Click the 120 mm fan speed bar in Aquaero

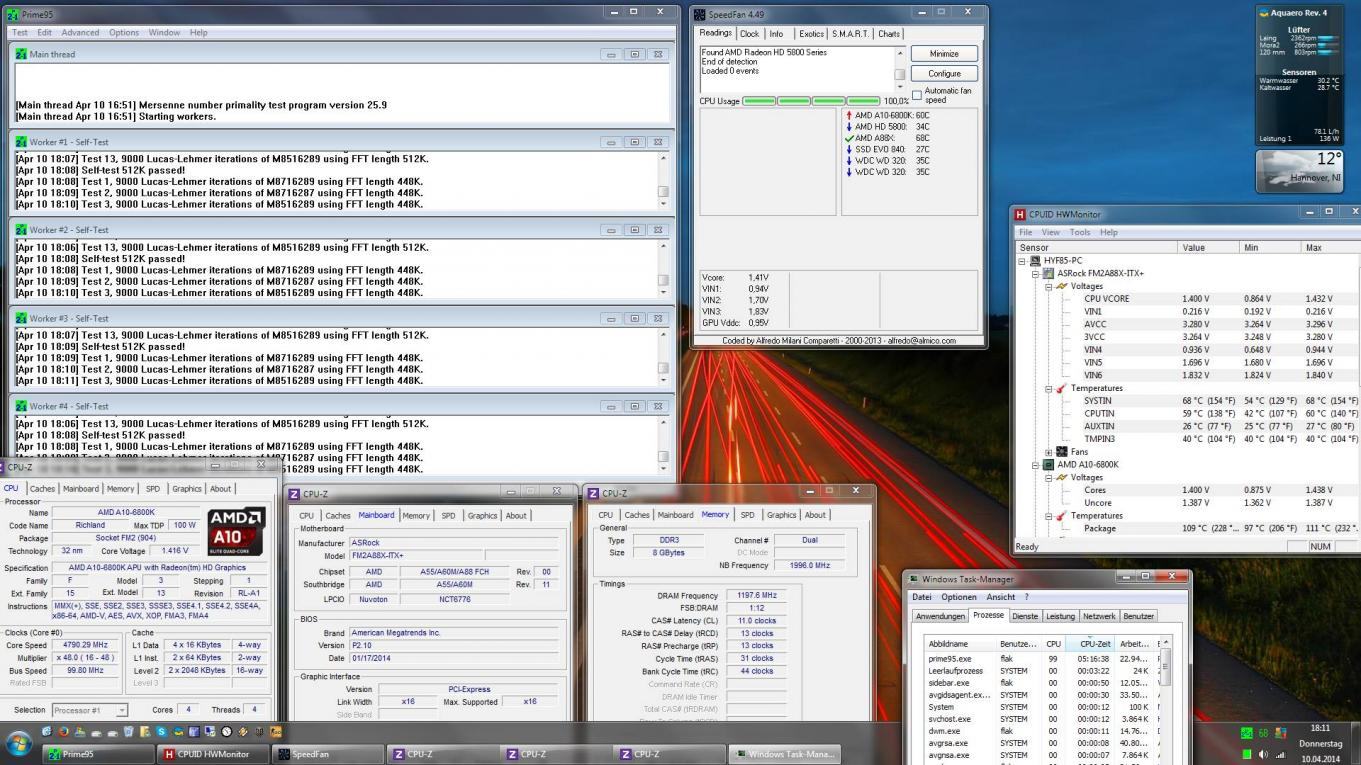(x=1329, y=52)
